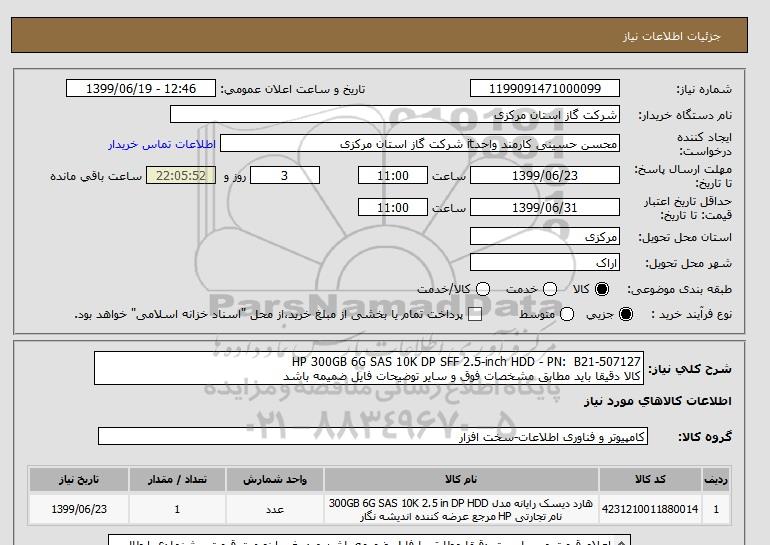Click the کد کالا column header
The image size is (770, 545).
pos(650,480)
